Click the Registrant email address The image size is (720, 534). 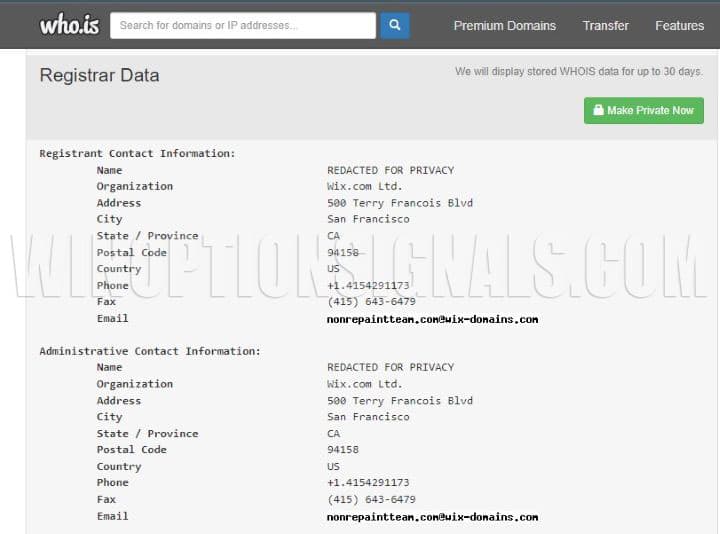432,319
